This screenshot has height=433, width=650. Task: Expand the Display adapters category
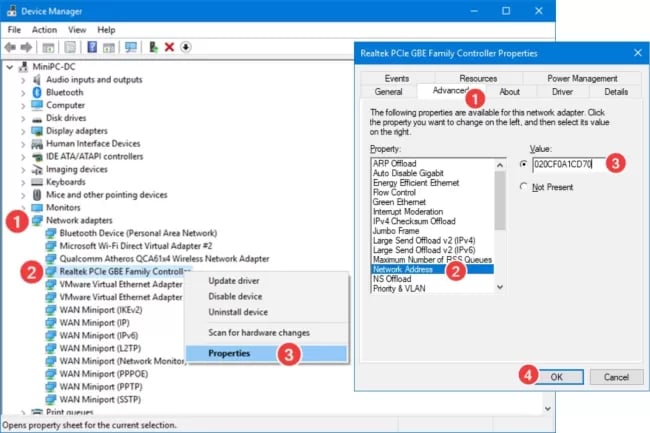point(23,131)
